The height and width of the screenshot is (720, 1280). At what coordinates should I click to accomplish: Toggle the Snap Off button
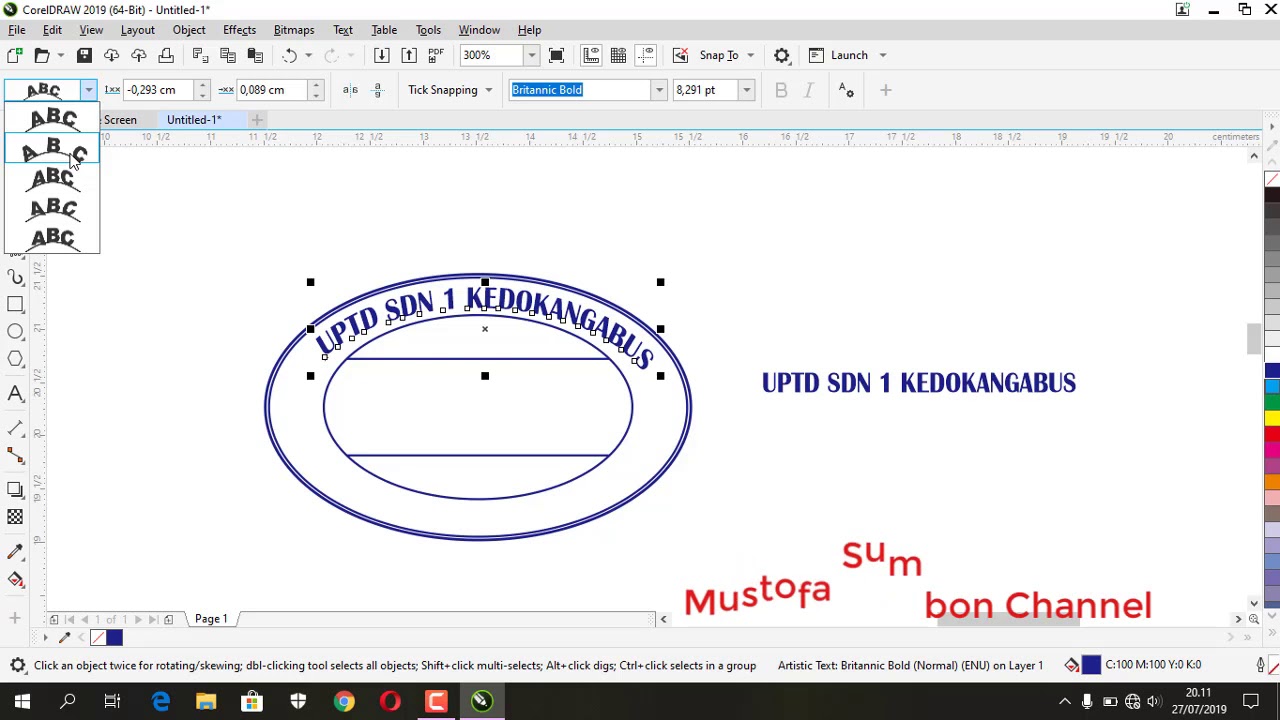680,55
